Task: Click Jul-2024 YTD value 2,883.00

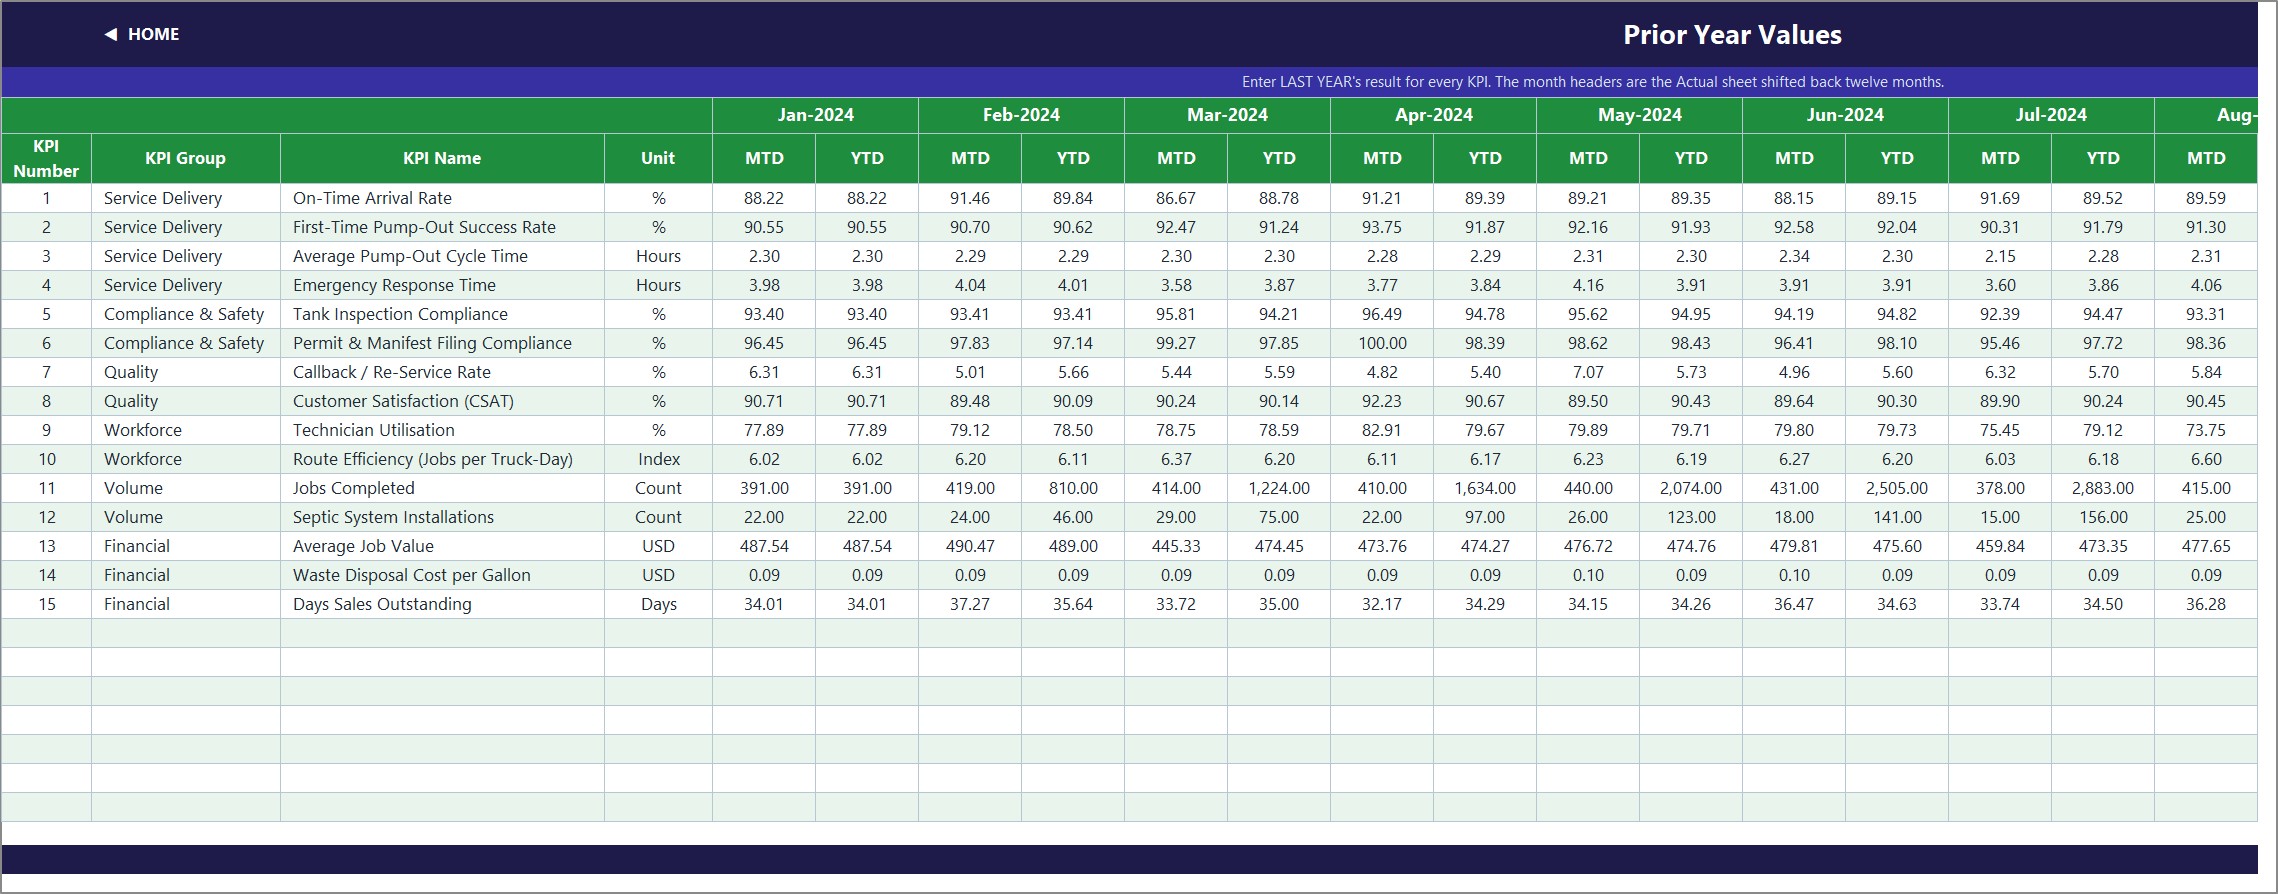Action: pyautogui.click(x=2103, y=488)
